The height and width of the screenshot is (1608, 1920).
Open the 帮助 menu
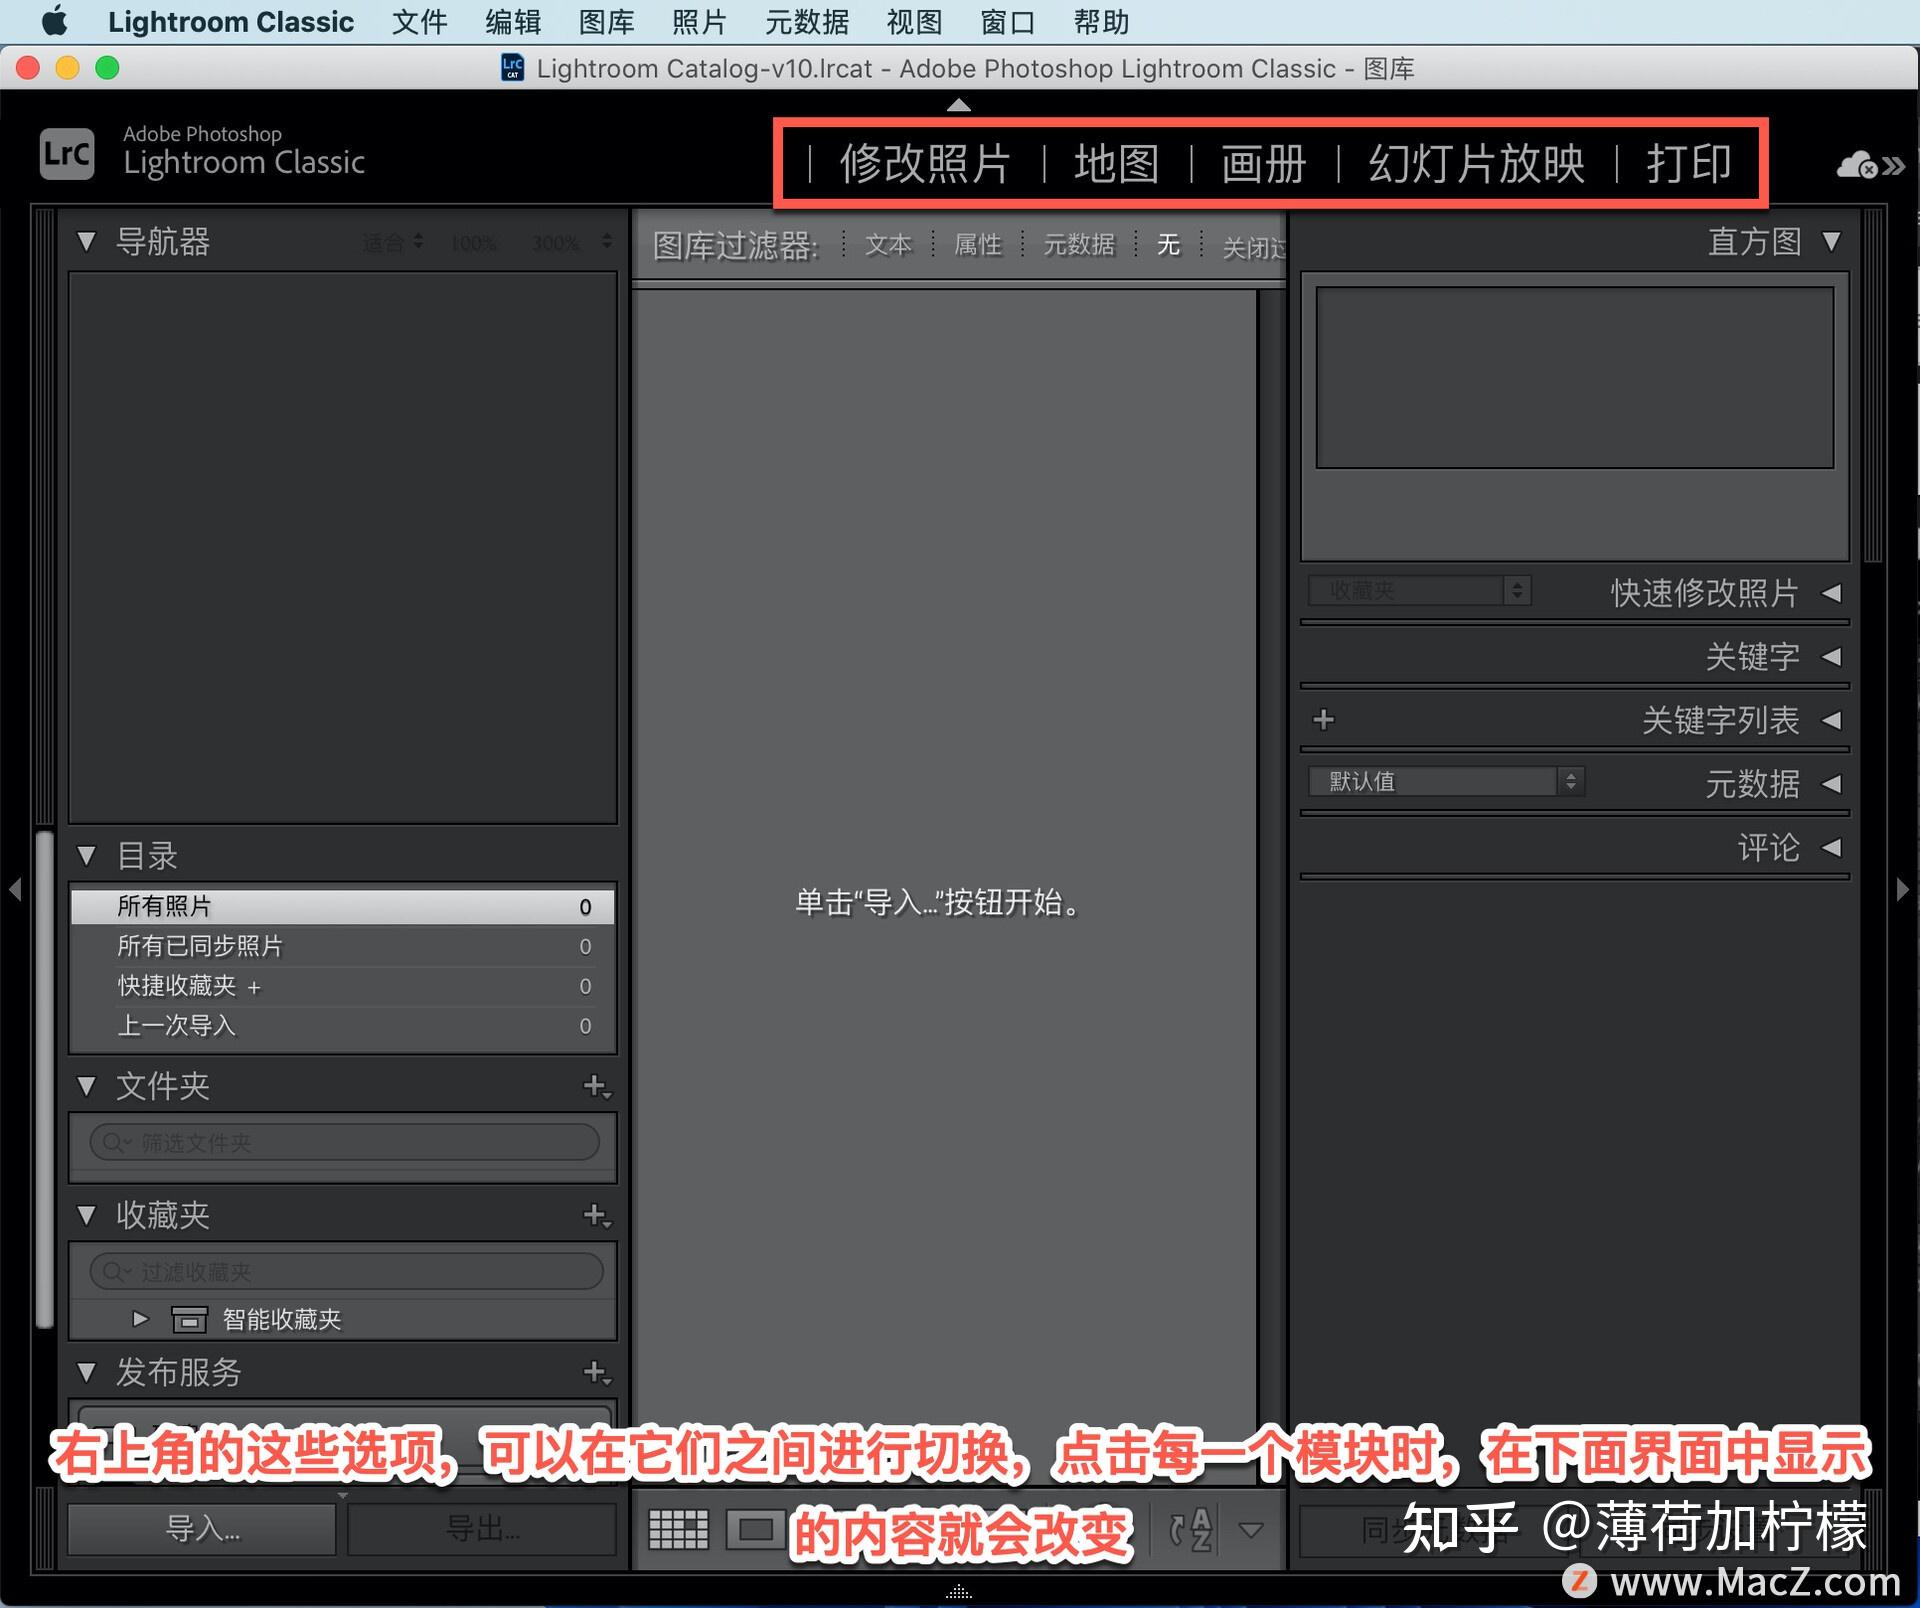1101,22
